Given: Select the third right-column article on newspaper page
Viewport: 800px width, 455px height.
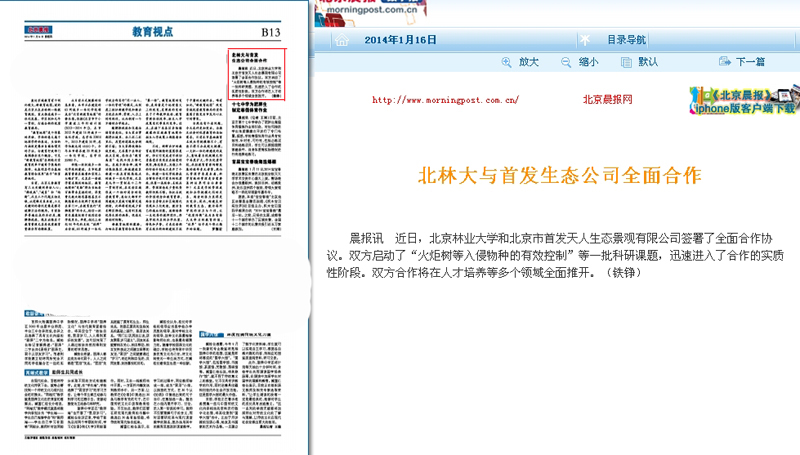Looking at the screenshot, I should (256, 195).
